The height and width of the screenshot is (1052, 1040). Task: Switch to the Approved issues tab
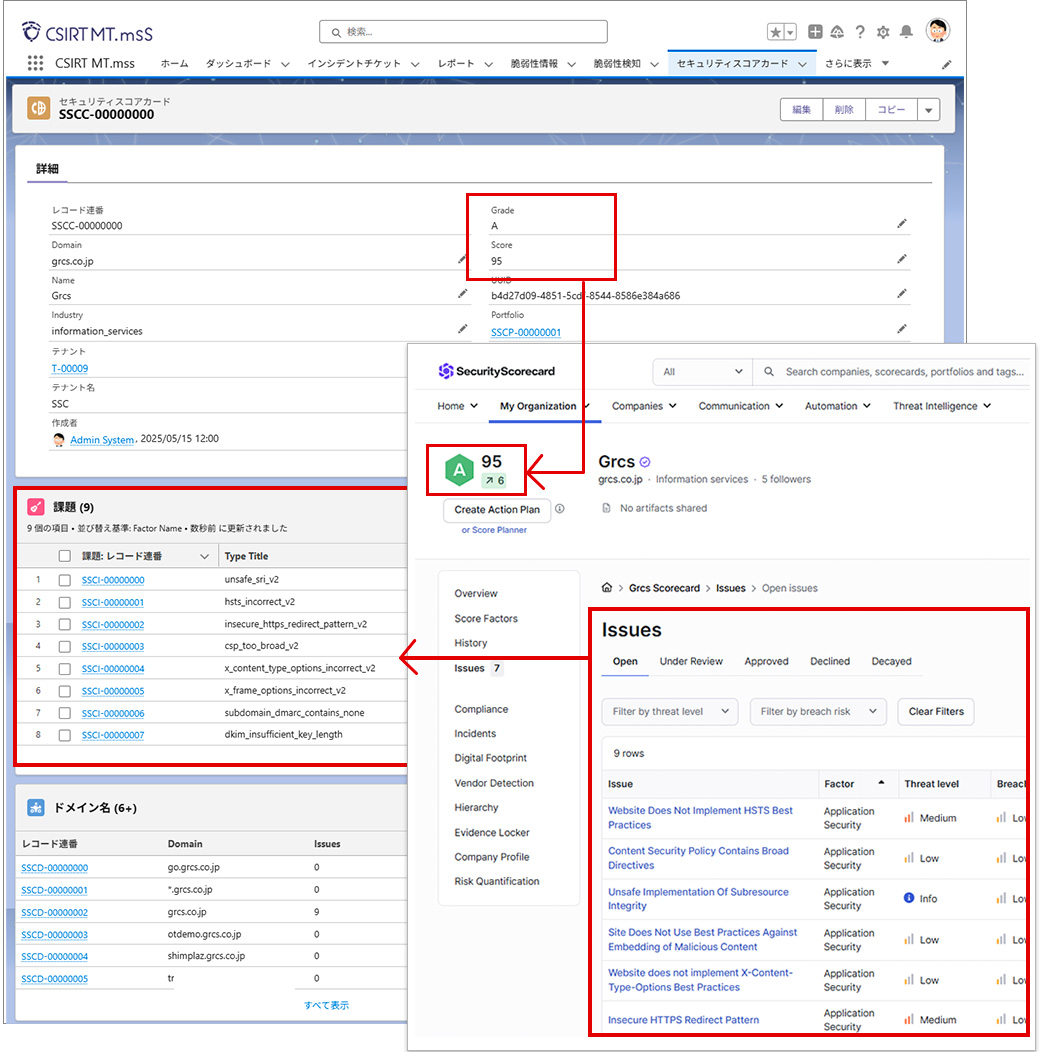766,661
